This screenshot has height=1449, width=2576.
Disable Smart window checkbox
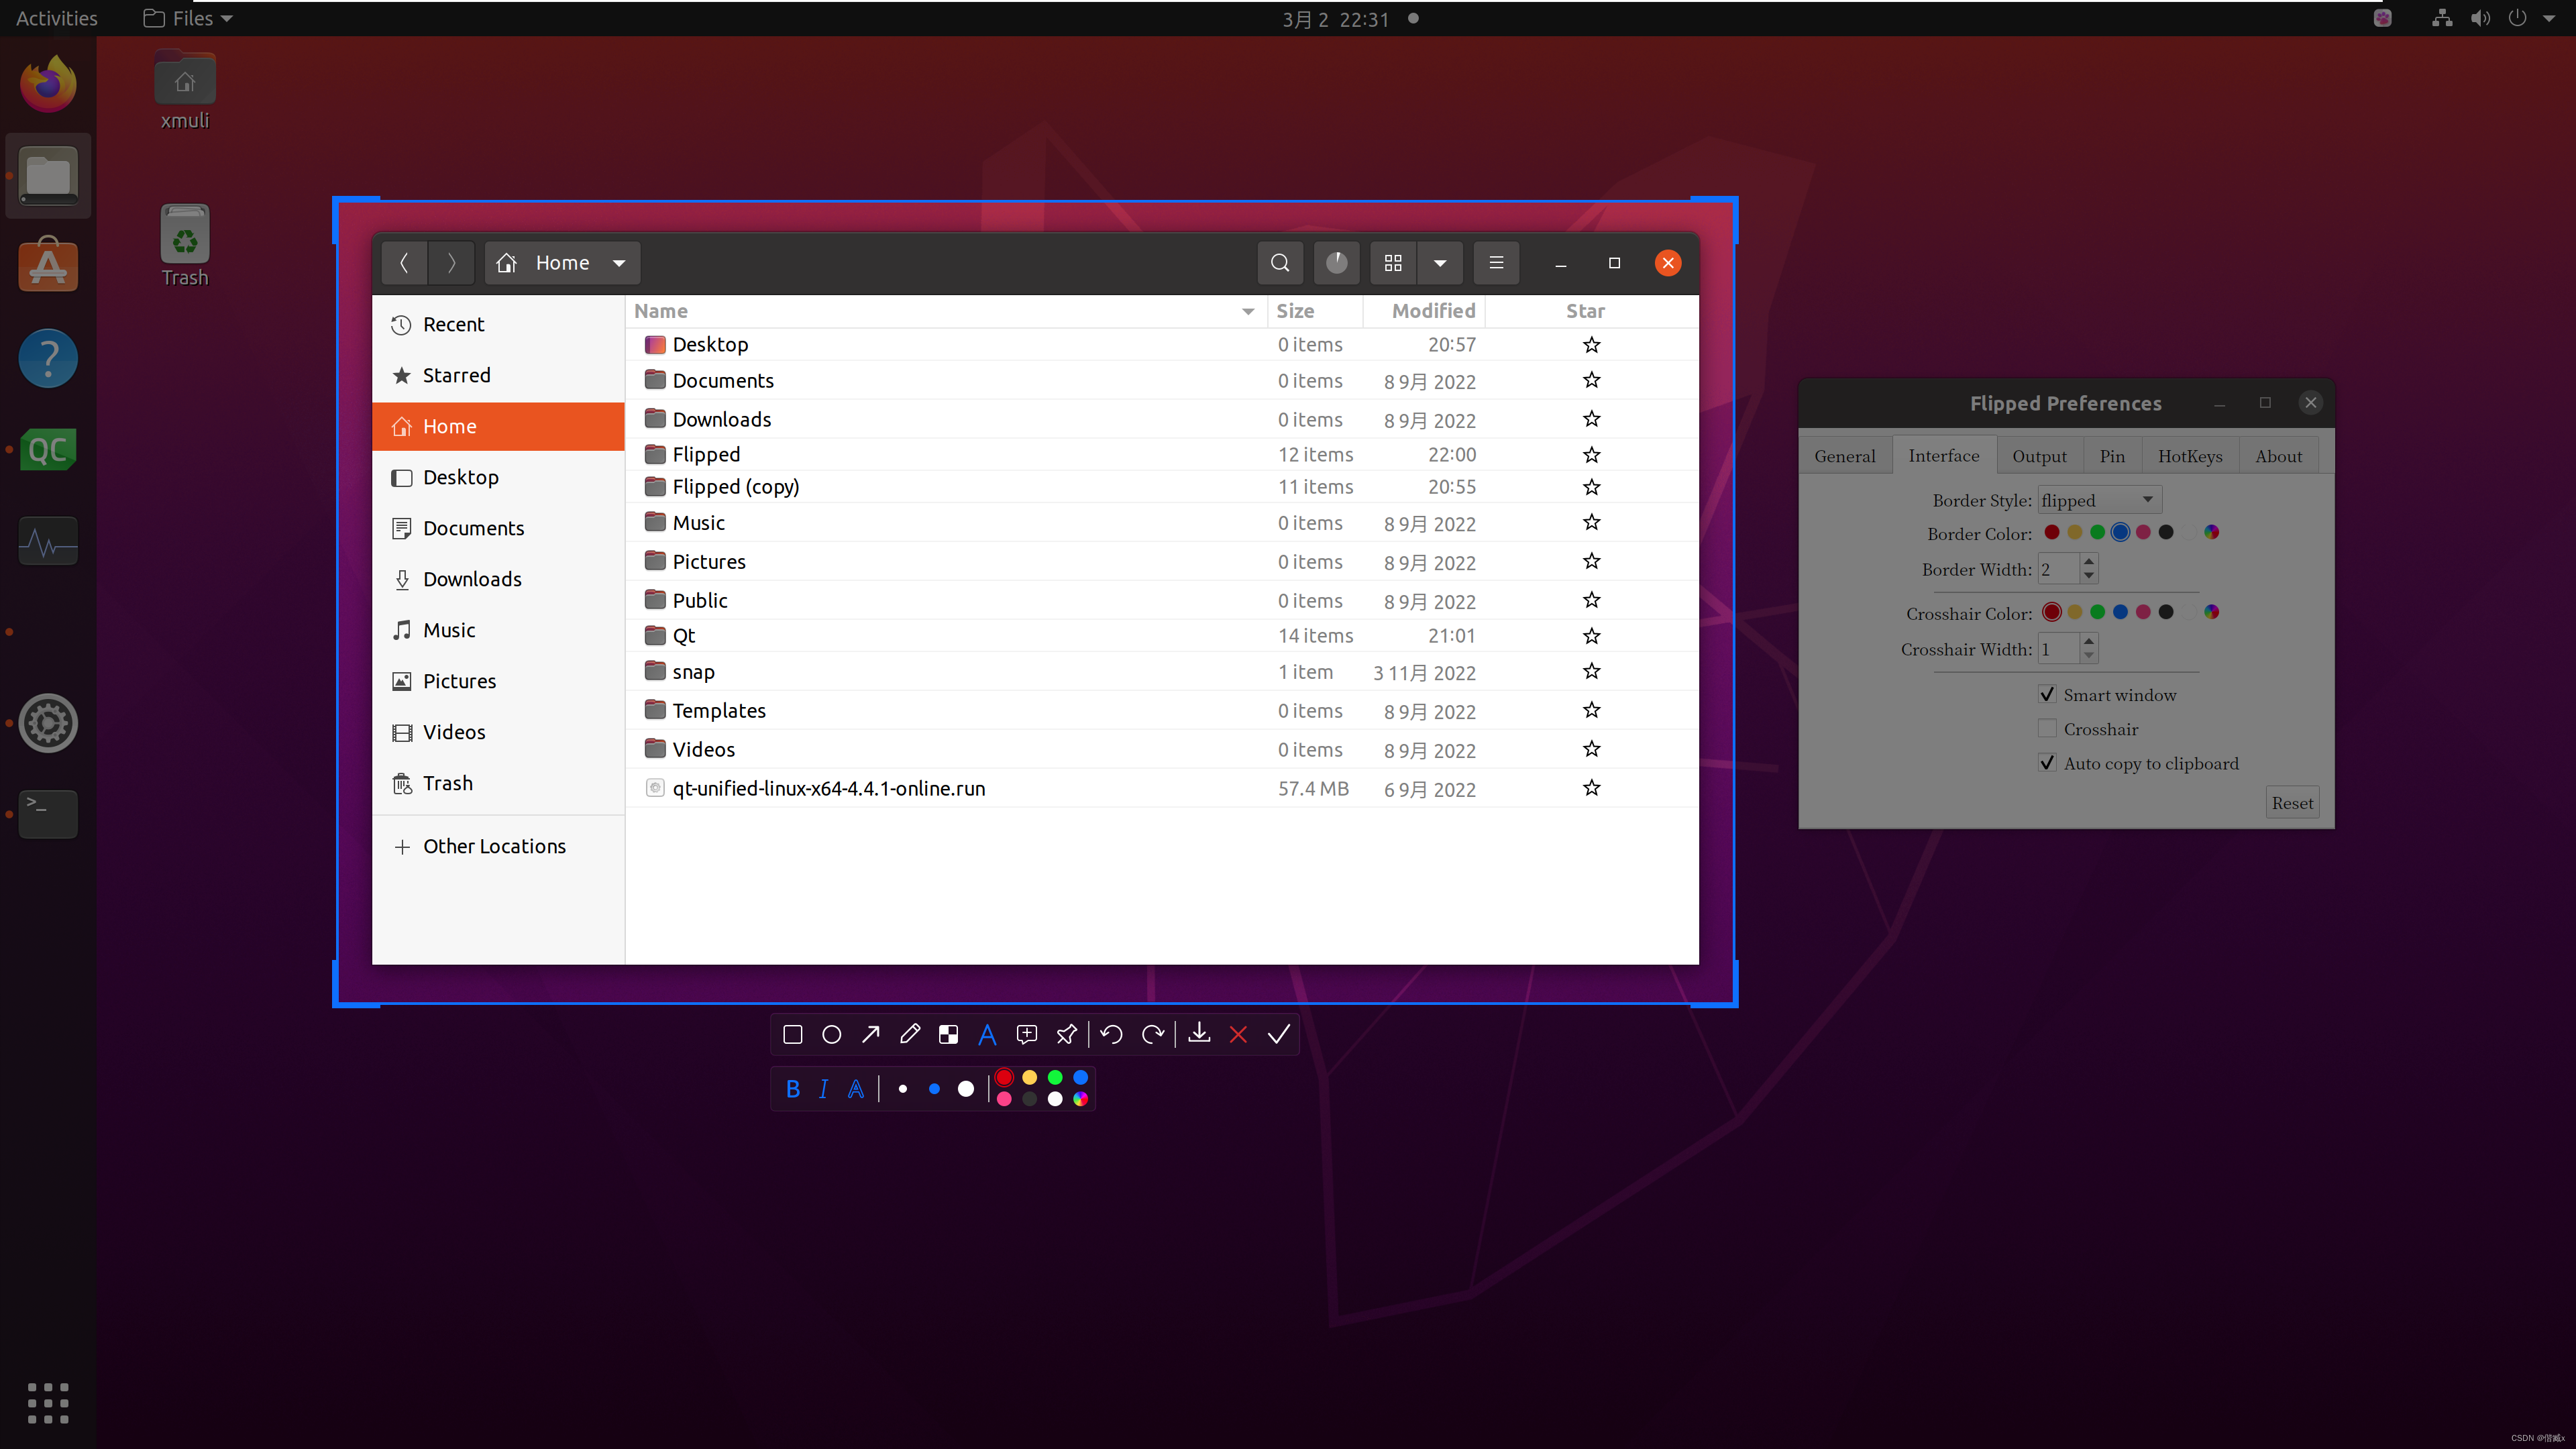[2047, 694]
